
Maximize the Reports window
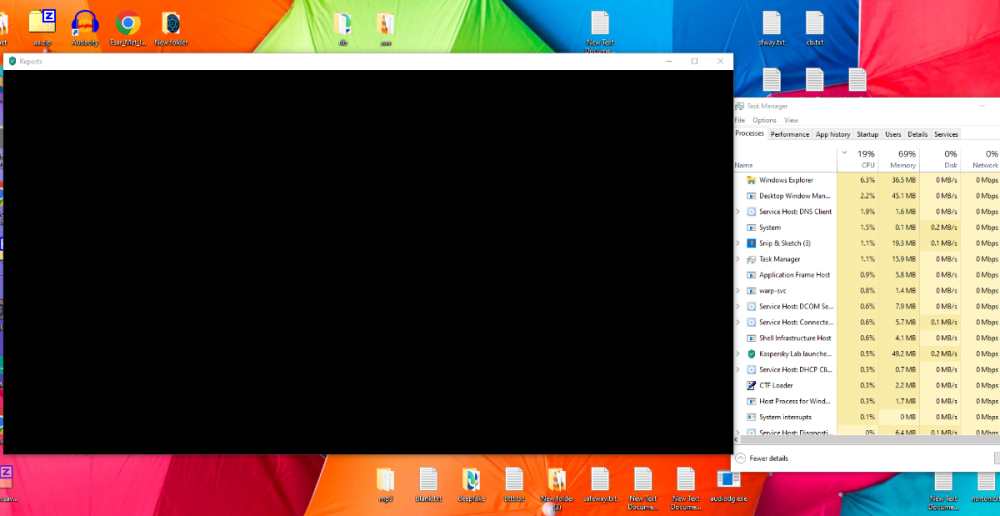coord(695,61)
